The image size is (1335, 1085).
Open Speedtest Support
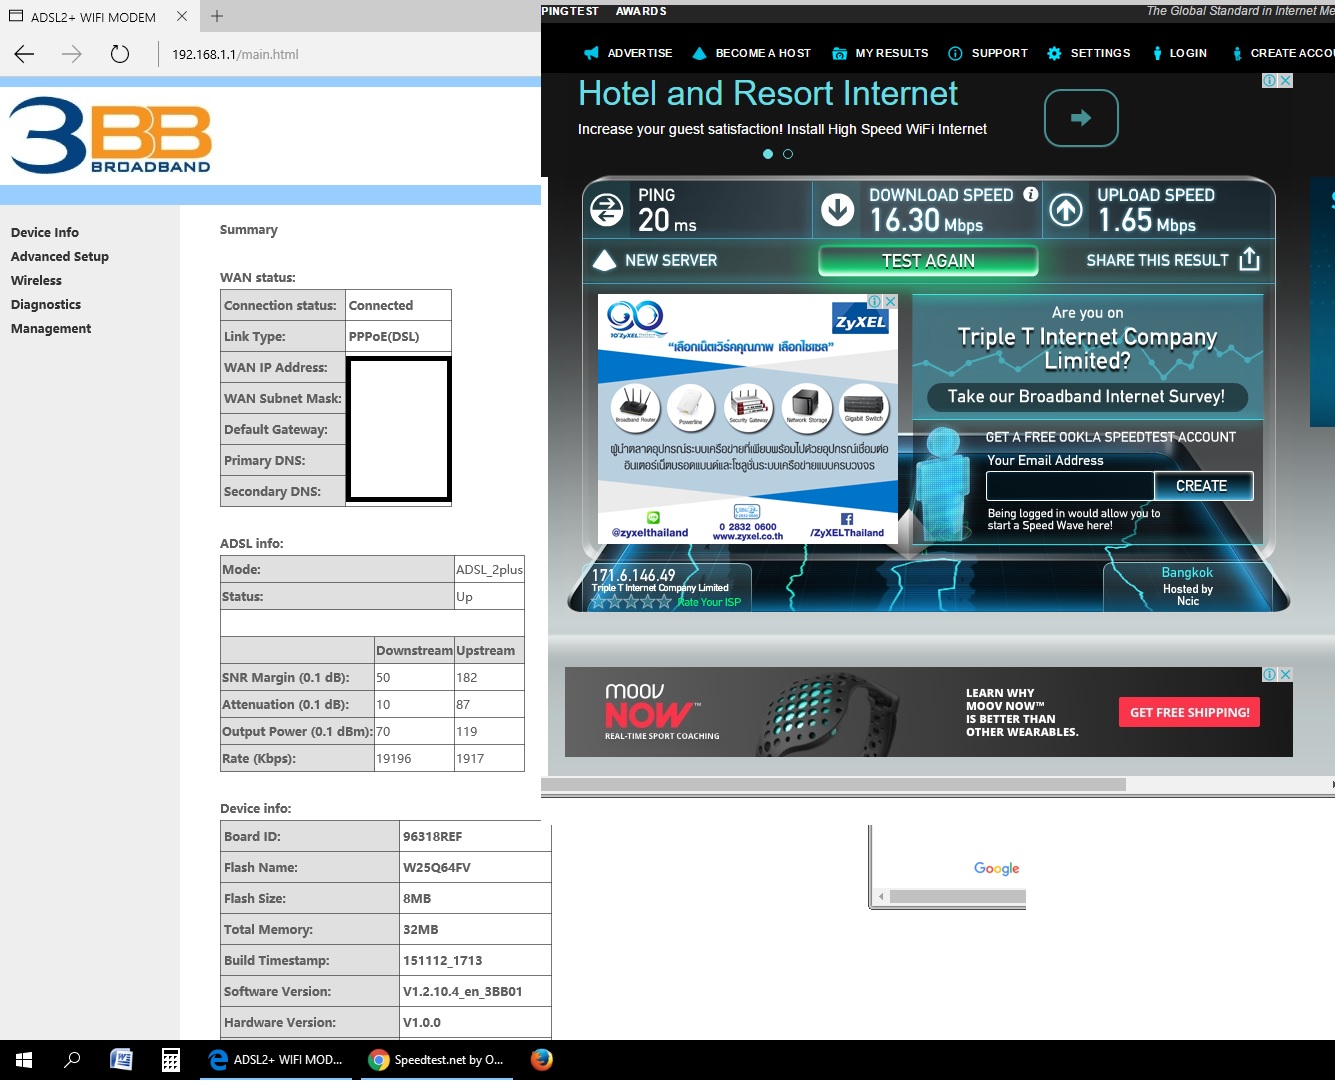coord(988,53)
